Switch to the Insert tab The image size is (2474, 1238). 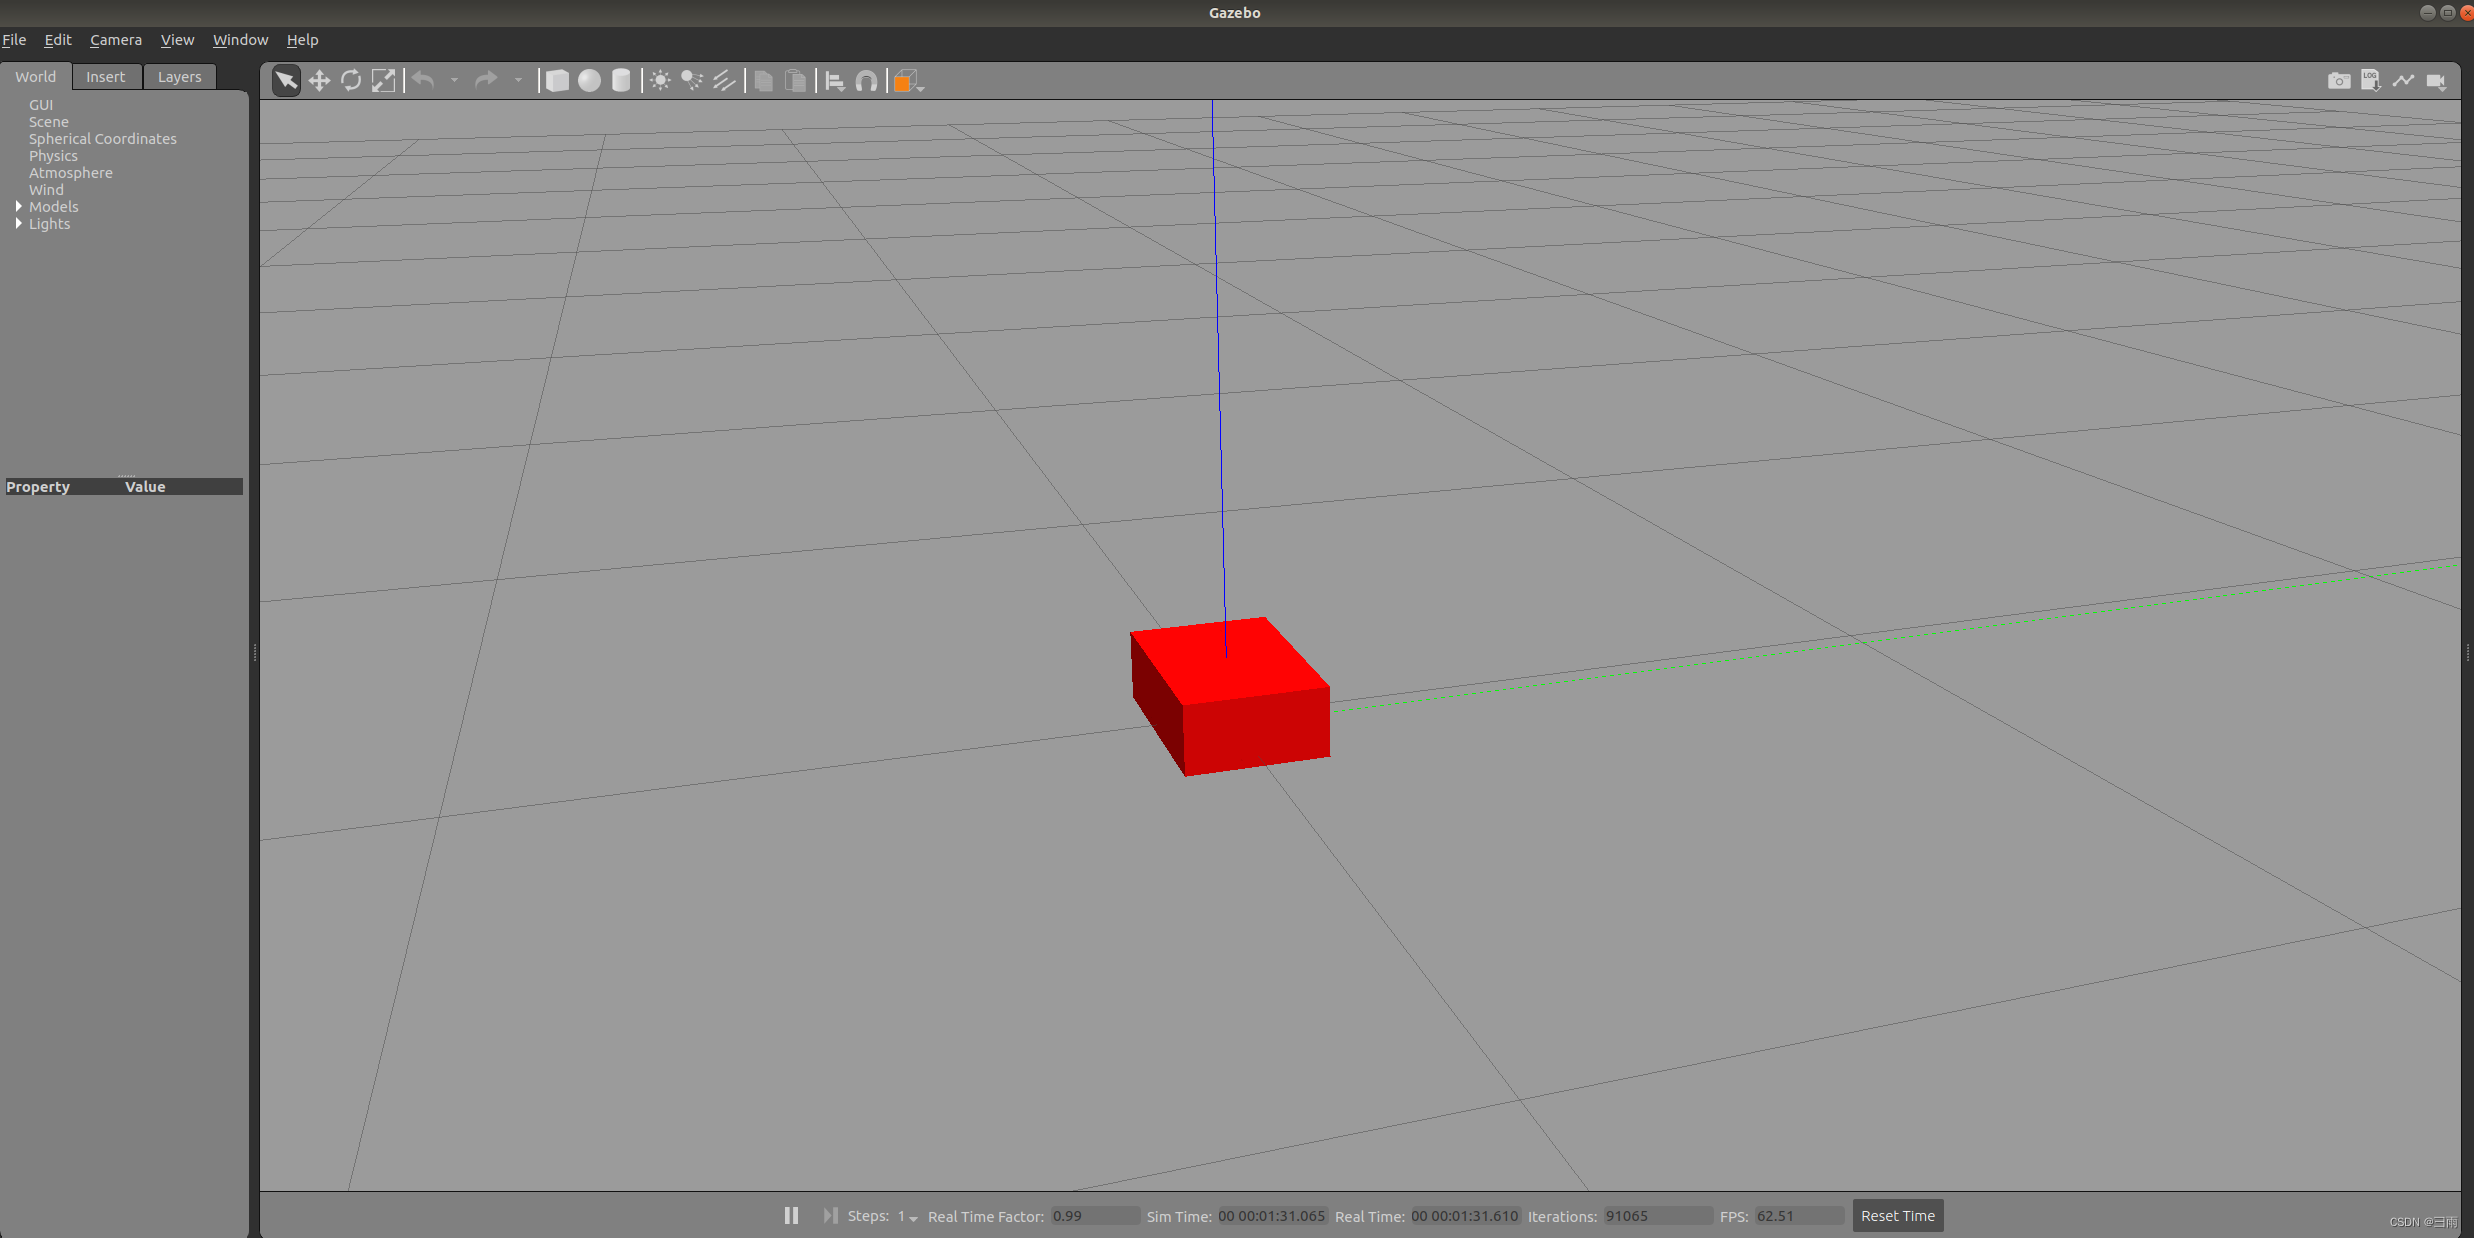104,76
